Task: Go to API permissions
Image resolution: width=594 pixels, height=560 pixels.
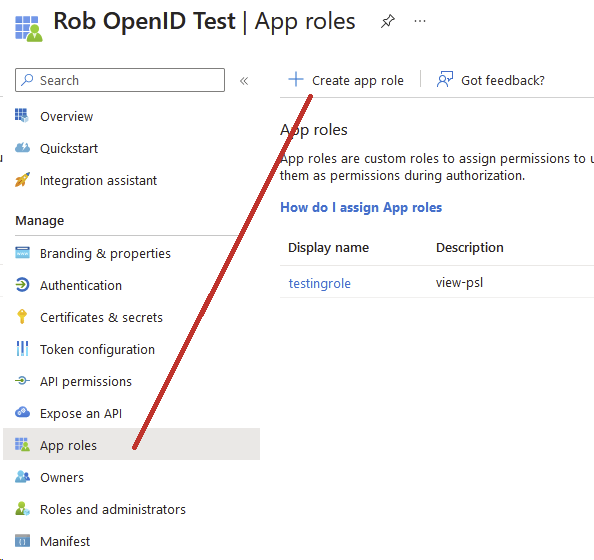Action: (86, 382)
